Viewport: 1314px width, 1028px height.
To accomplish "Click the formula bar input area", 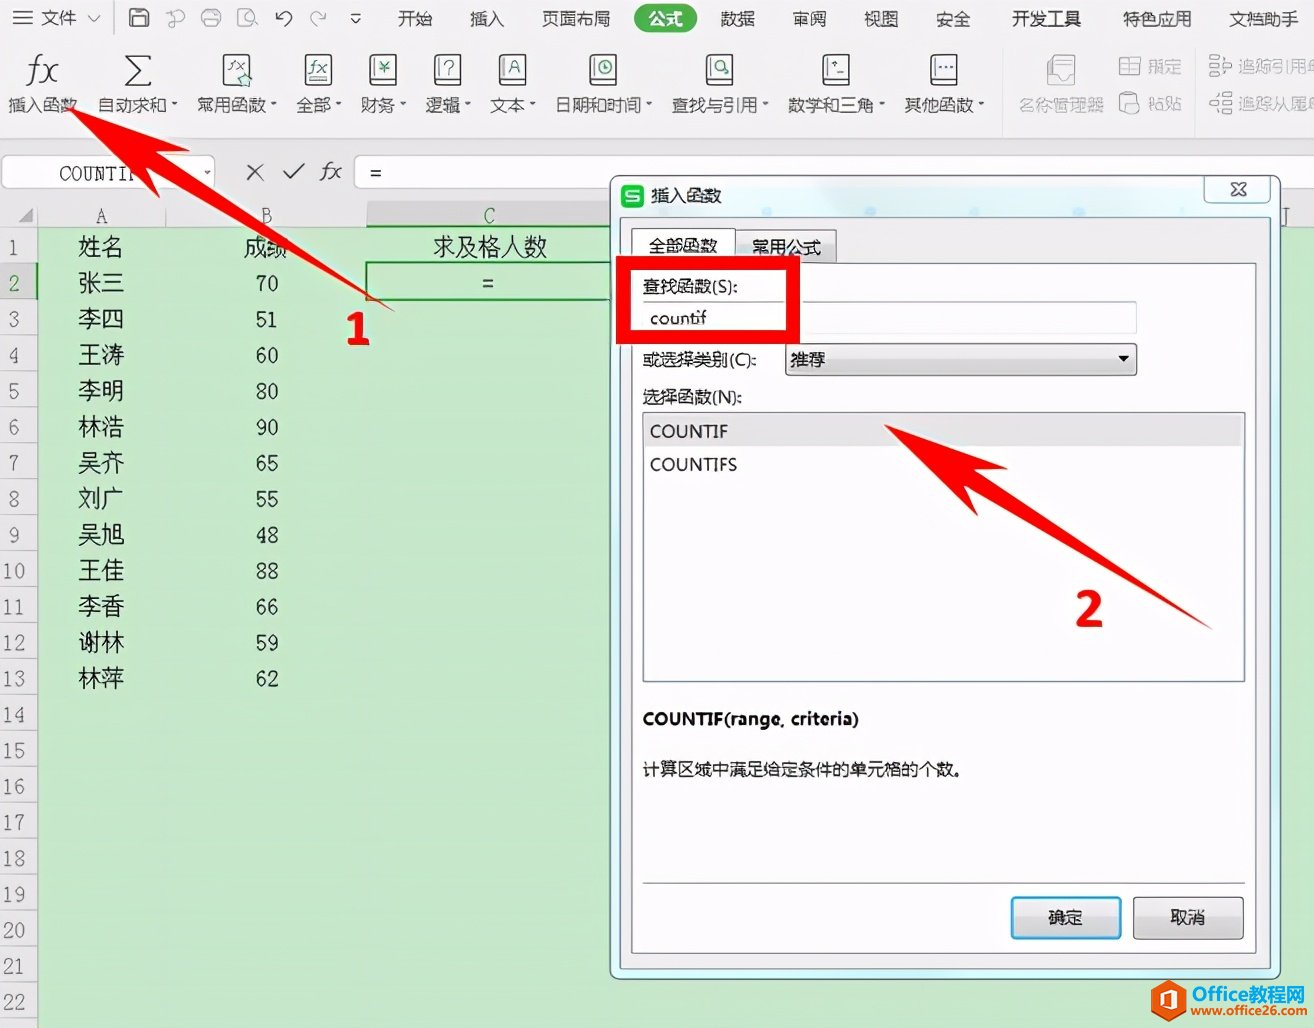I will point(835,172).
